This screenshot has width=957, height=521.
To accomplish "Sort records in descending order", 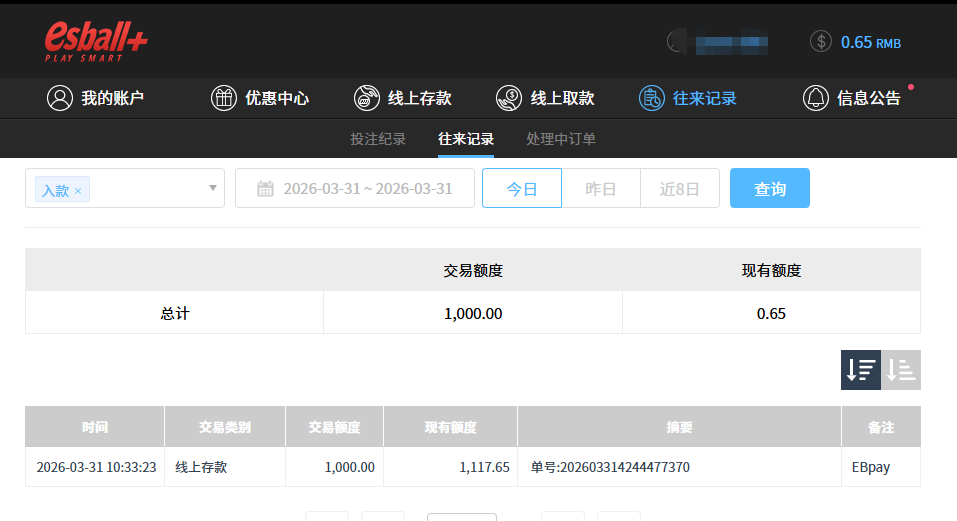I will [x=861, y=370].
